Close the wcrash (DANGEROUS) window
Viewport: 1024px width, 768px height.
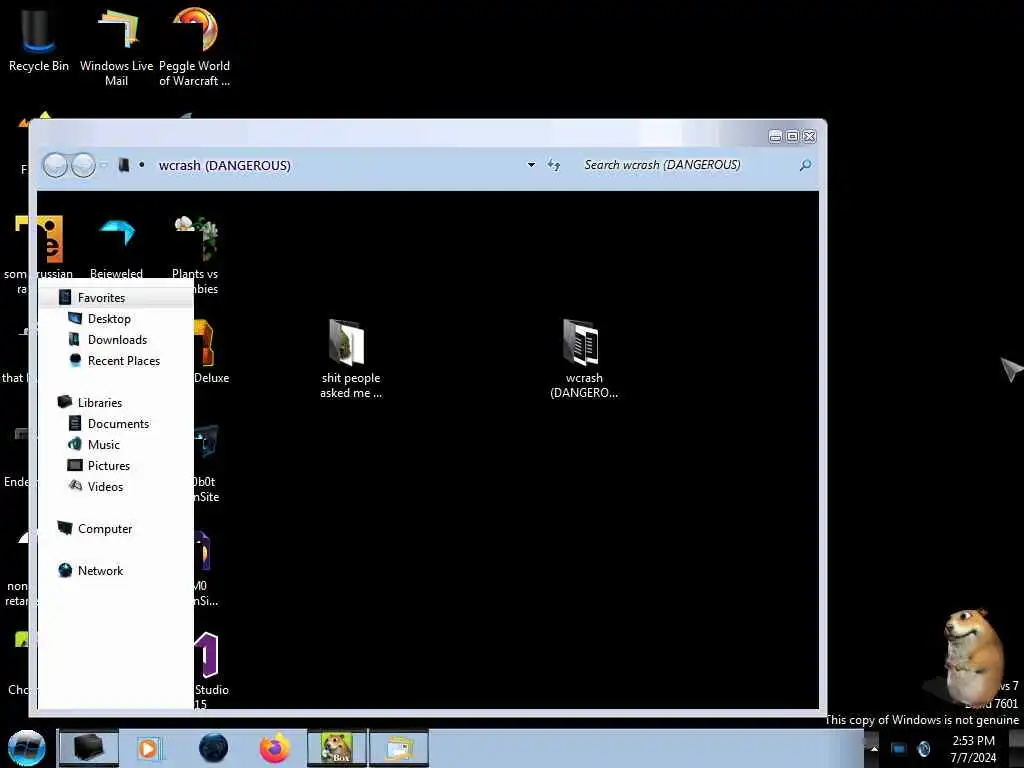pyautogui.click(x=810, y=136)
